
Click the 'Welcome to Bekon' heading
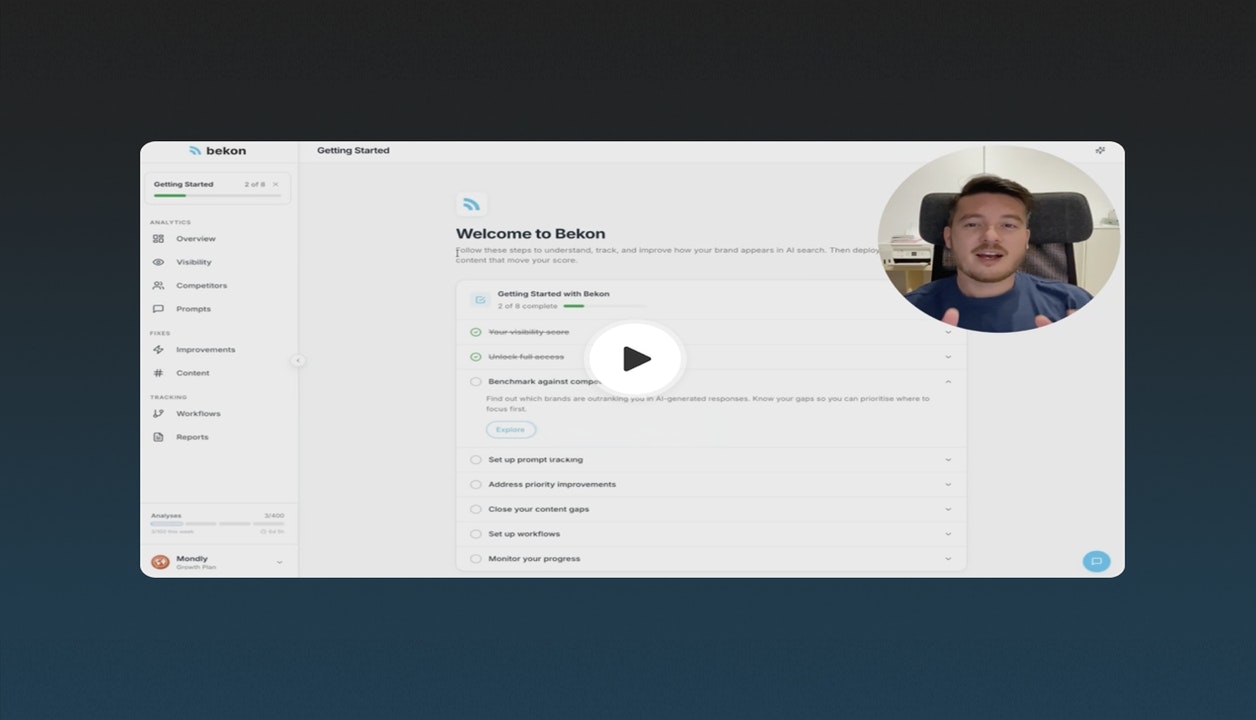tap(530, 234)
